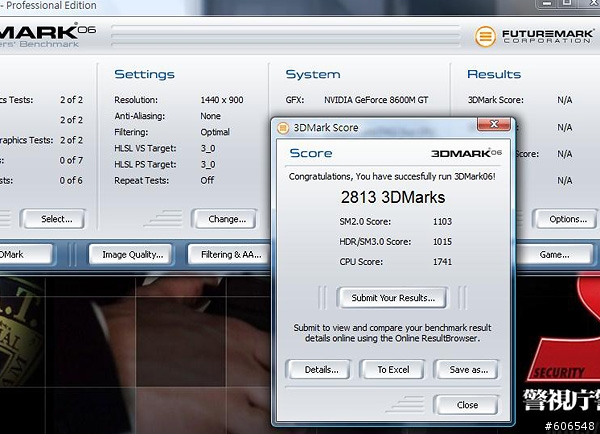Click the Filtering value Optimal
Viewport: 600px width, 434px height.
[x=215, y=132]
